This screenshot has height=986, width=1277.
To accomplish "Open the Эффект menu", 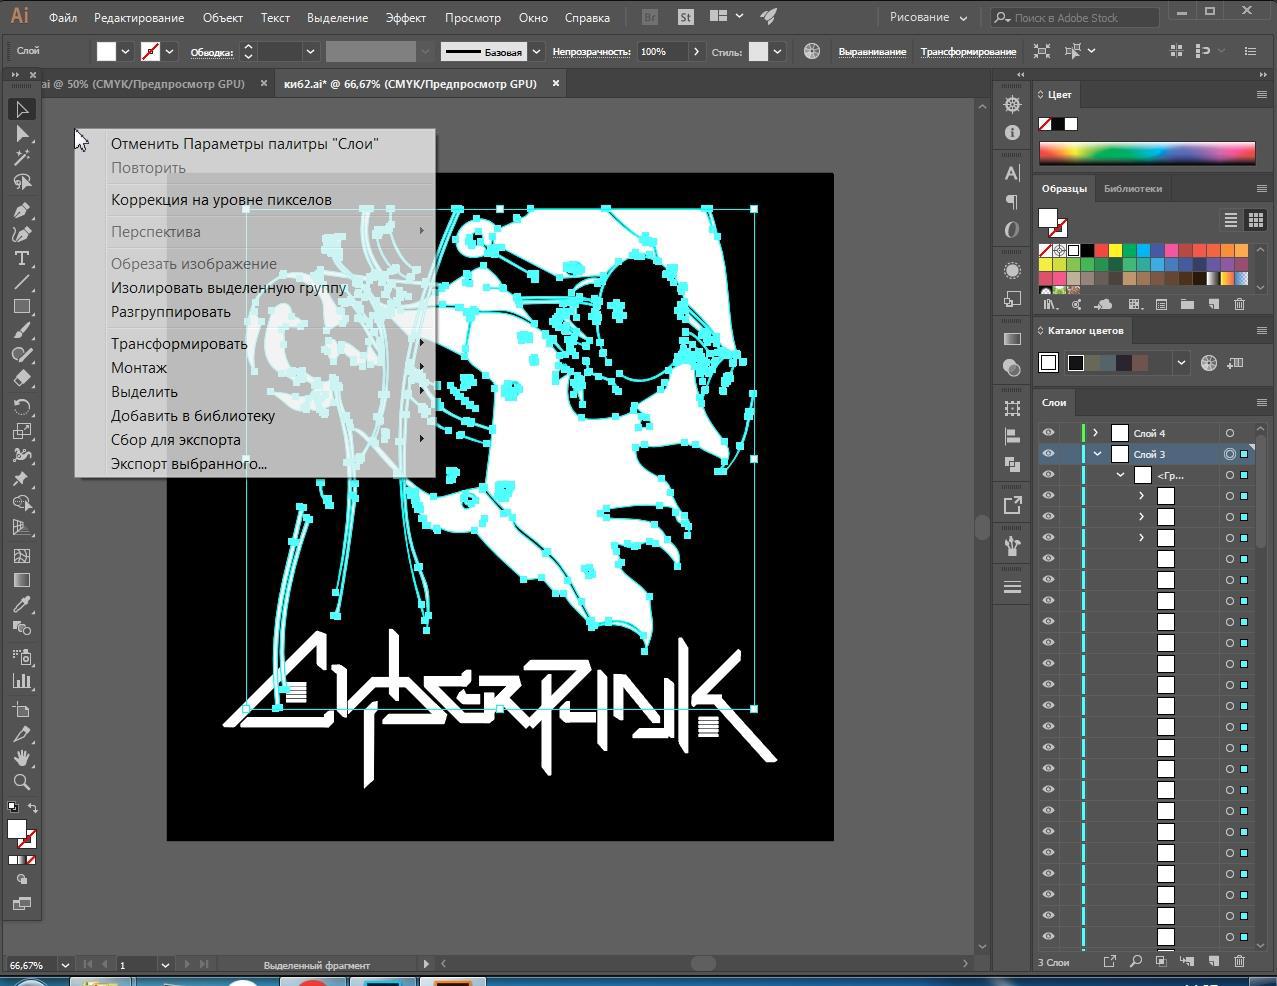I will pyautogui.click(x=406, y=17).
